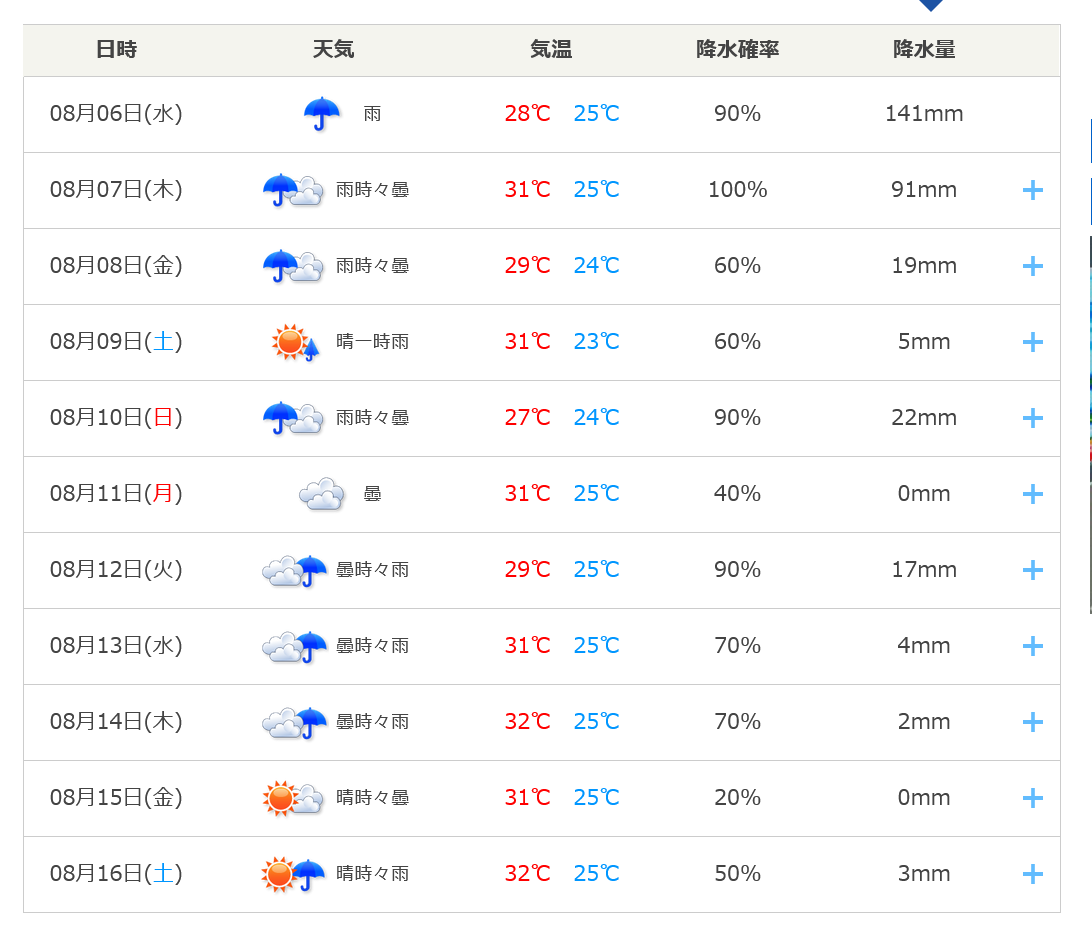Image resolution: width=1092 pixels, height=949 pixels.
Task: Click the 降水量 column header
Action: click(924, 50)
